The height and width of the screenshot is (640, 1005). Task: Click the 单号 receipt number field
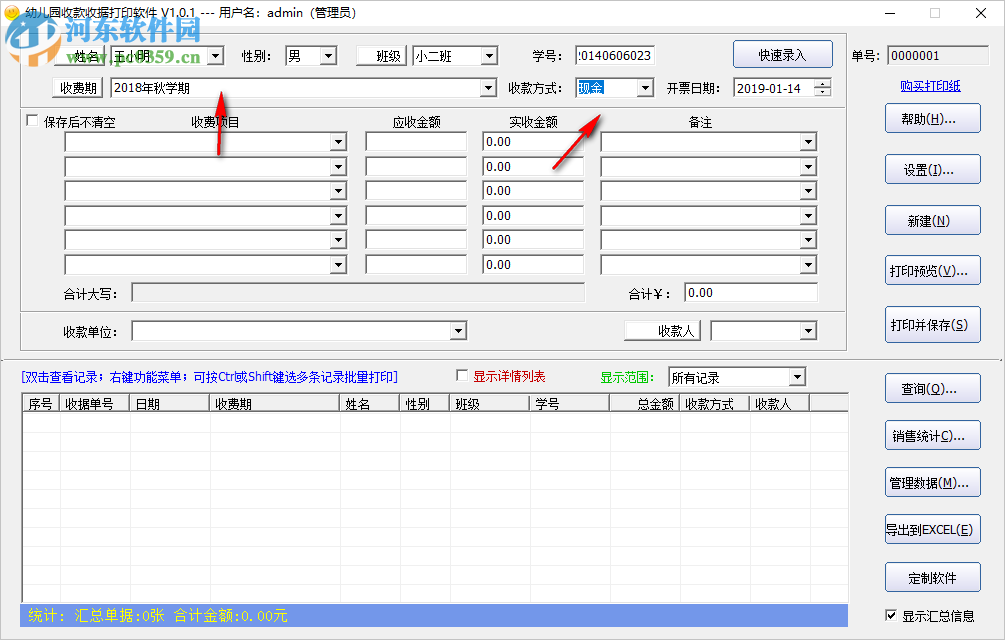pos(938,56)
